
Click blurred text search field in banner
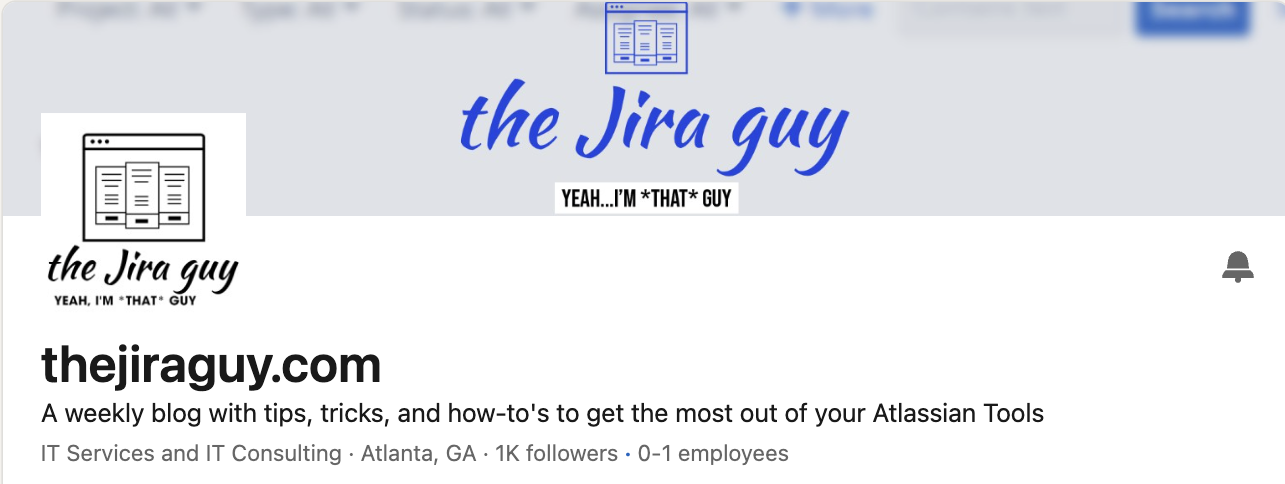tap(1010, 14)
